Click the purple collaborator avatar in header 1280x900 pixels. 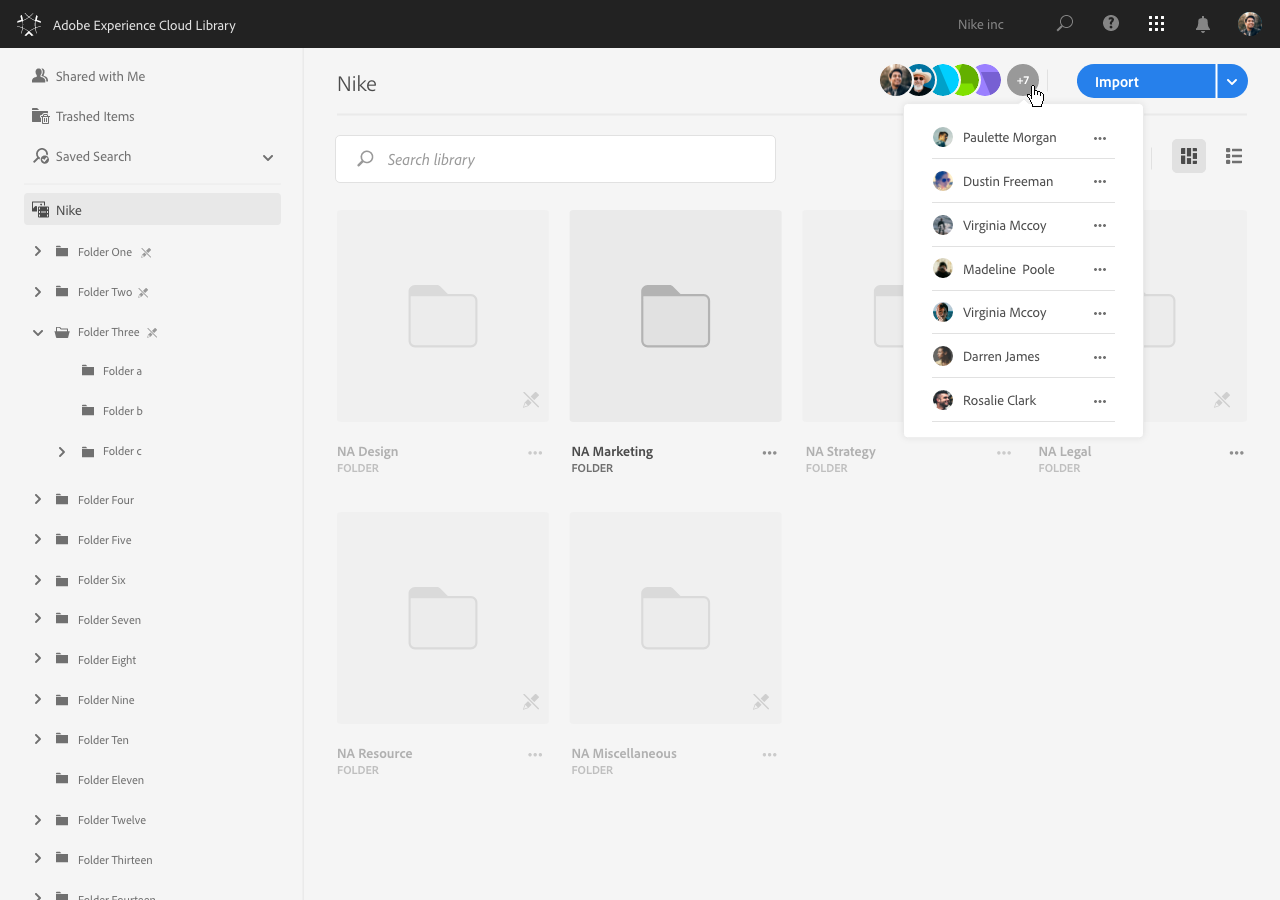coord(988,80)
